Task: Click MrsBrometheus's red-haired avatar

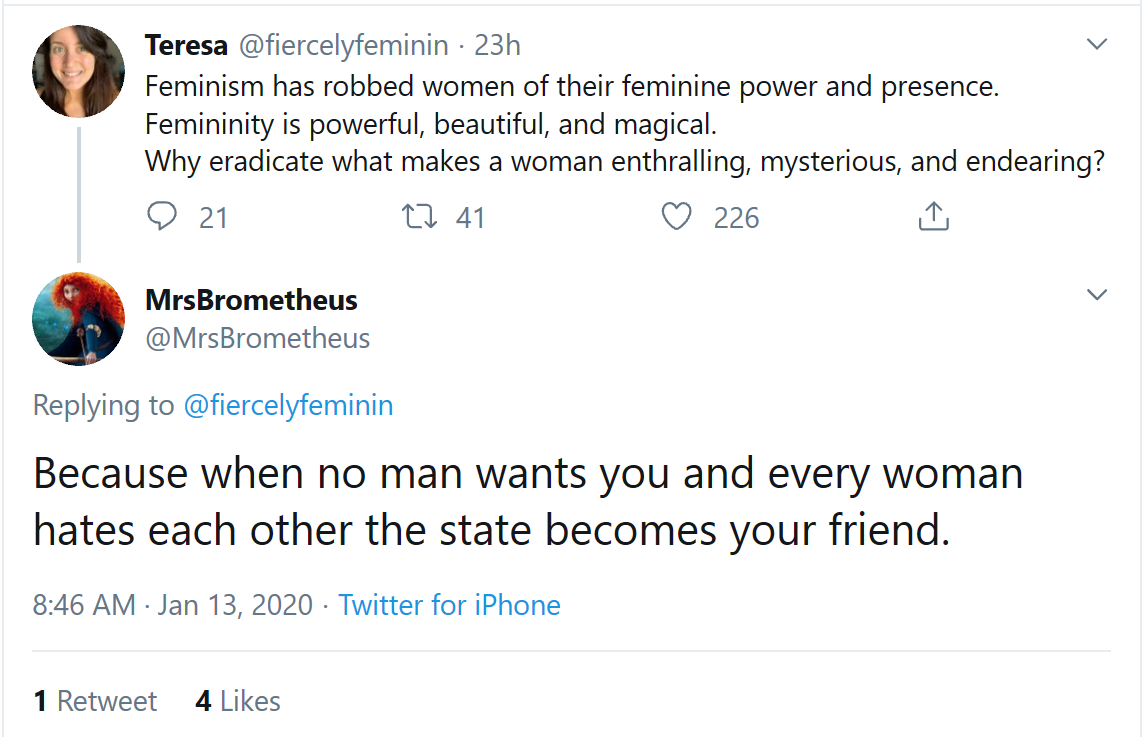Action: pos(78,318)
